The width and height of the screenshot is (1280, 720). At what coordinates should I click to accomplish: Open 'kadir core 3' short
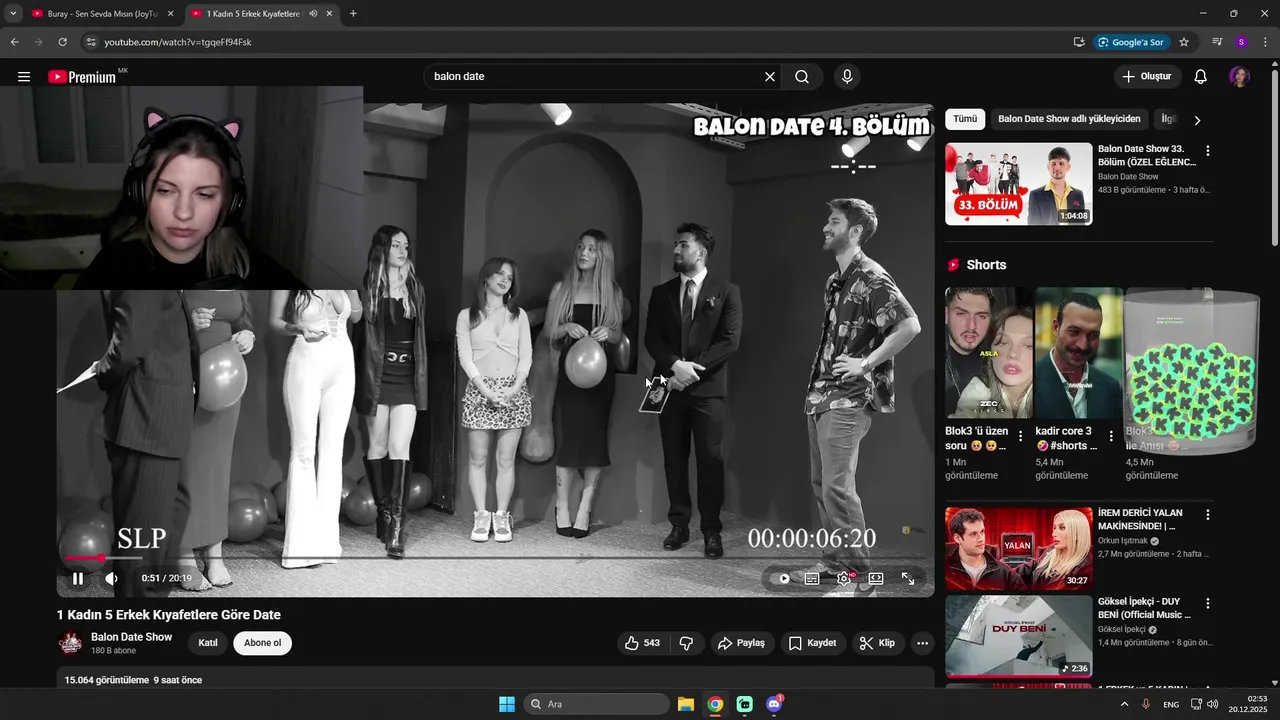[x=1079, y=353]
